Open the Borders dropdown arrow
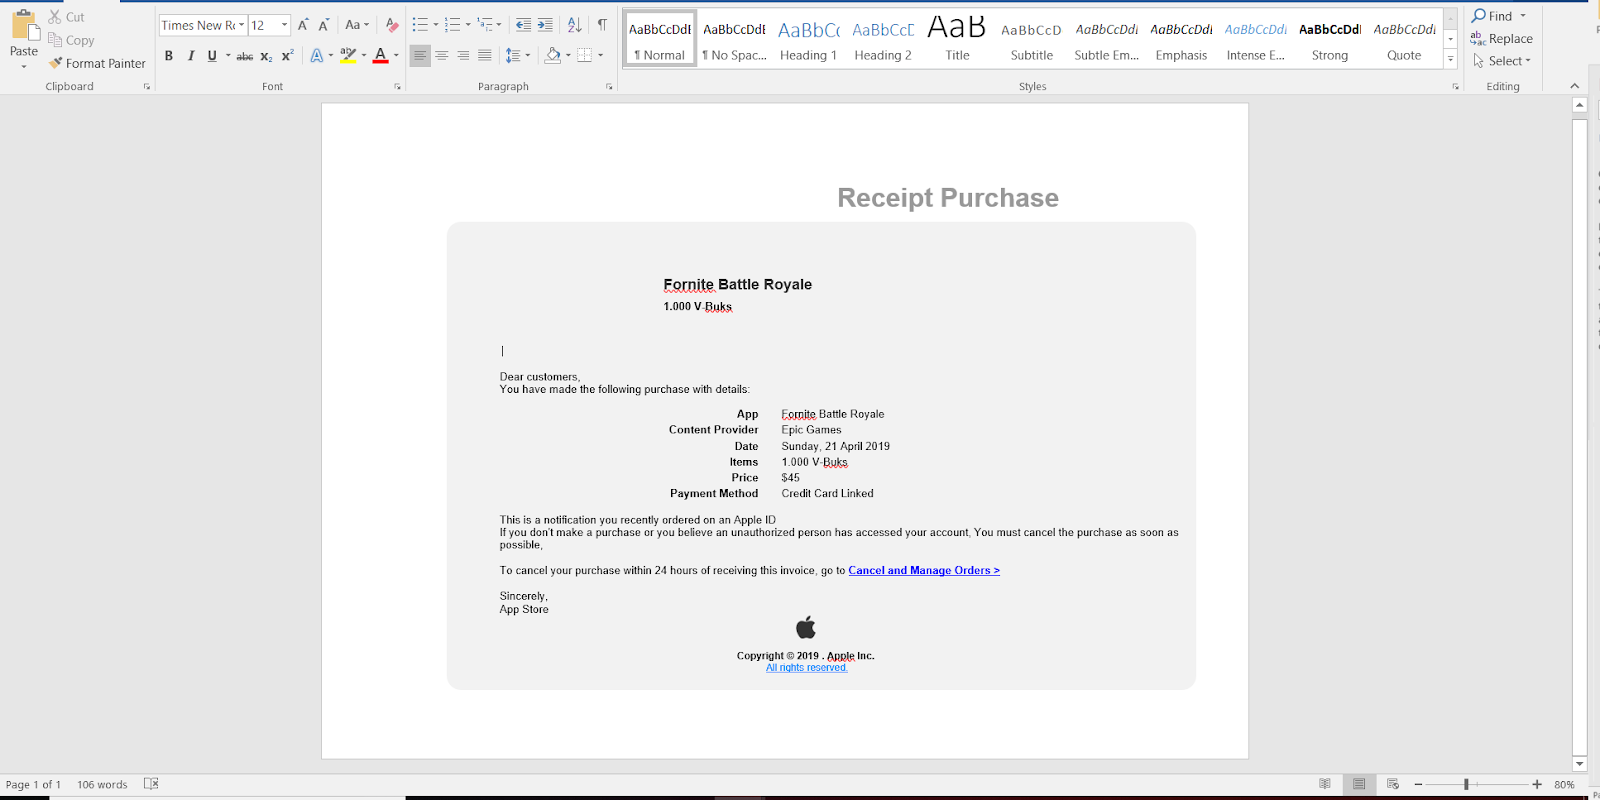1600x800 pixels. click(600, 56)
